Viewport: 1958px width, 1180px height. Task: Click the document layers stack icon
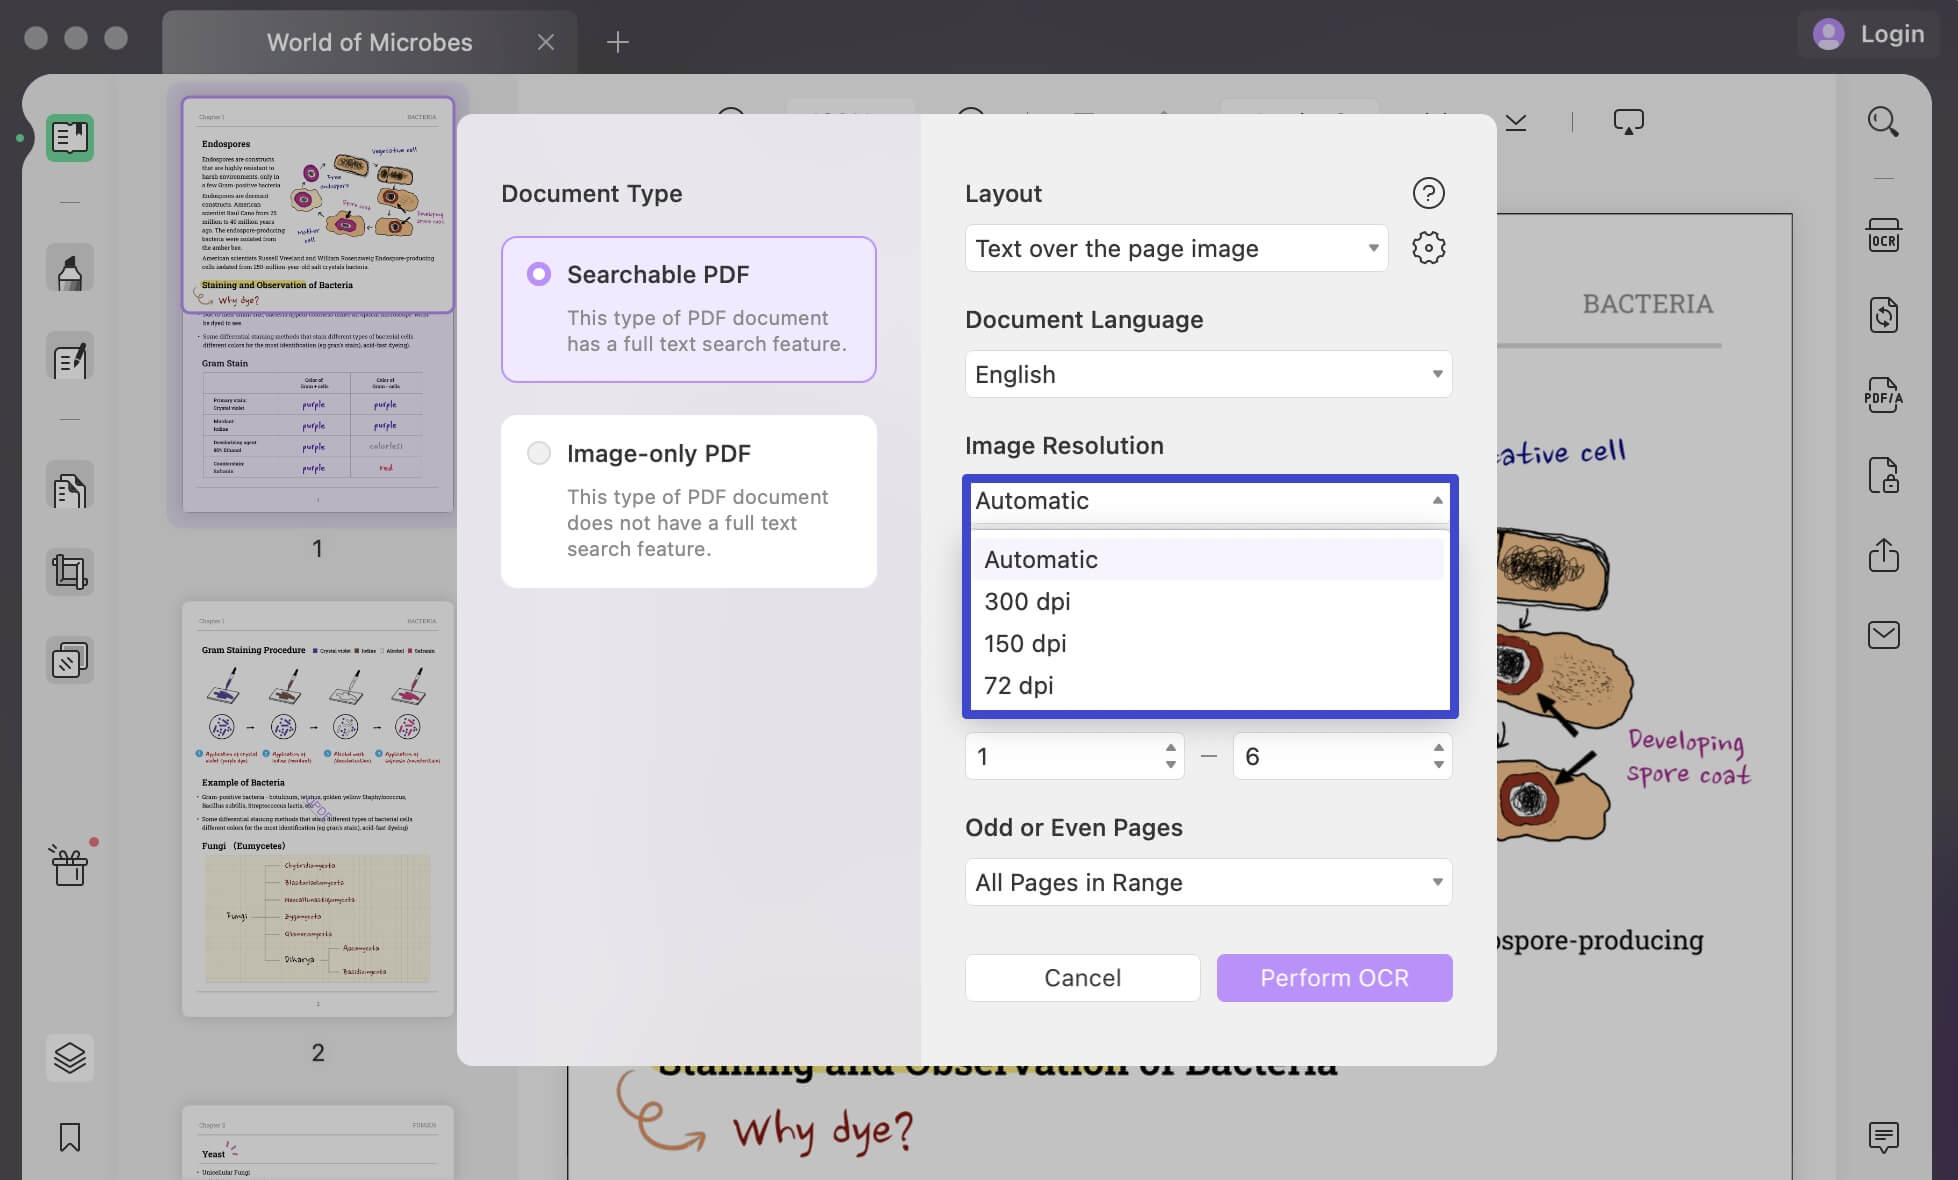pos(69,1057)
